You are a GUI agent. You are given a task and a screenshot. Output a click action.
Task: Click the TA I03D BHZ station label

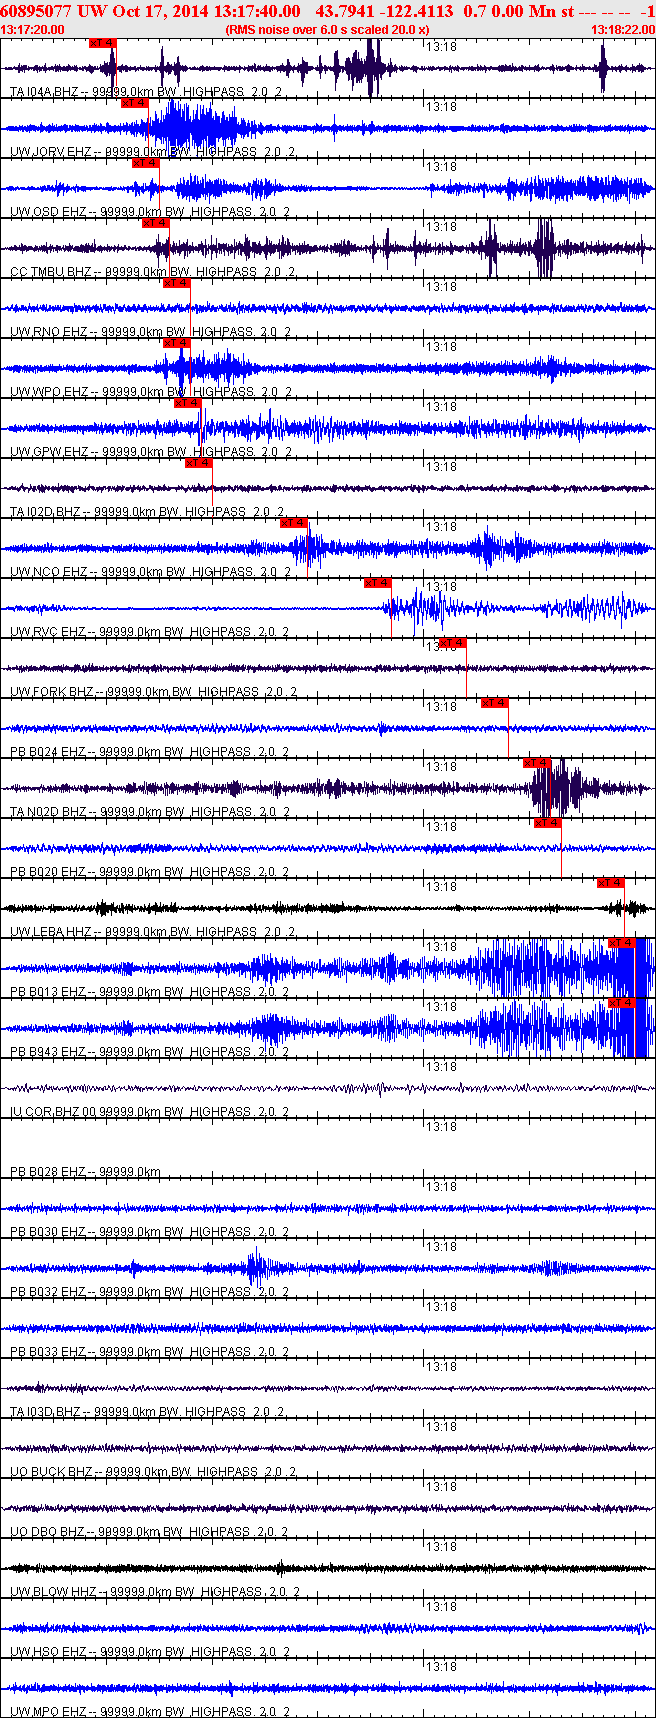point(147,1412)
